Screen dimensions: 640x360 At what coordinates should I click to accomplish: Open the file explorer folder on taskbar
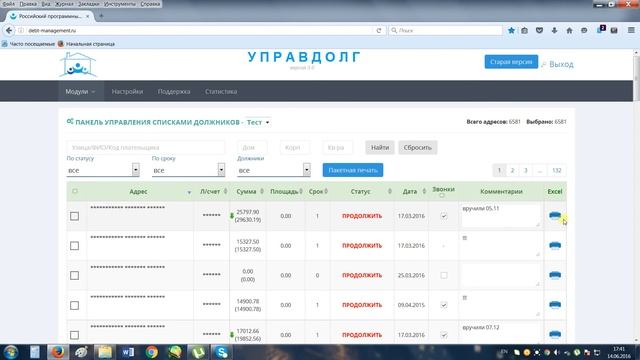pyautogui.click(x=104, y=352)
